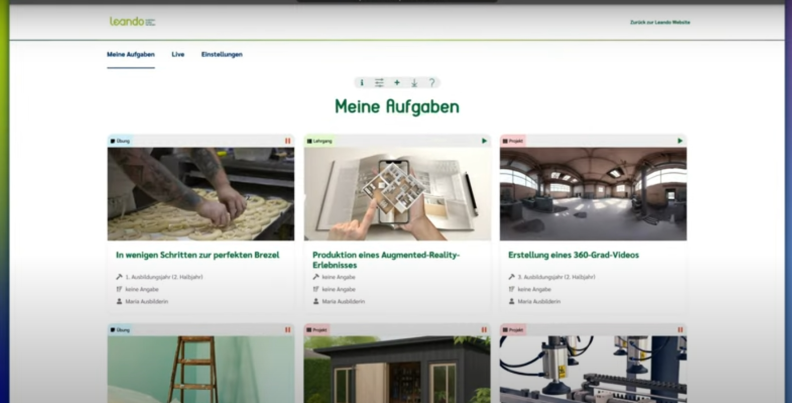Click the machine assembly thumbnail
792x403 pixels.
593,369
